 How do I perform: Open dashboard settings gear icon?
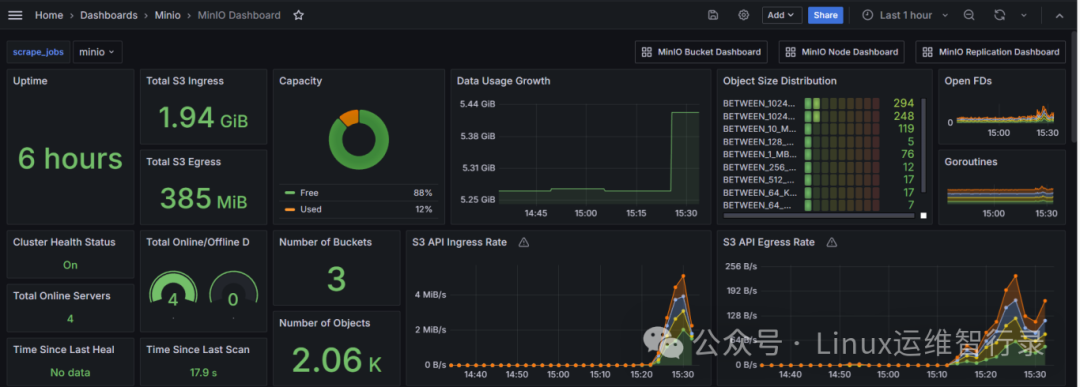[743, 15]
